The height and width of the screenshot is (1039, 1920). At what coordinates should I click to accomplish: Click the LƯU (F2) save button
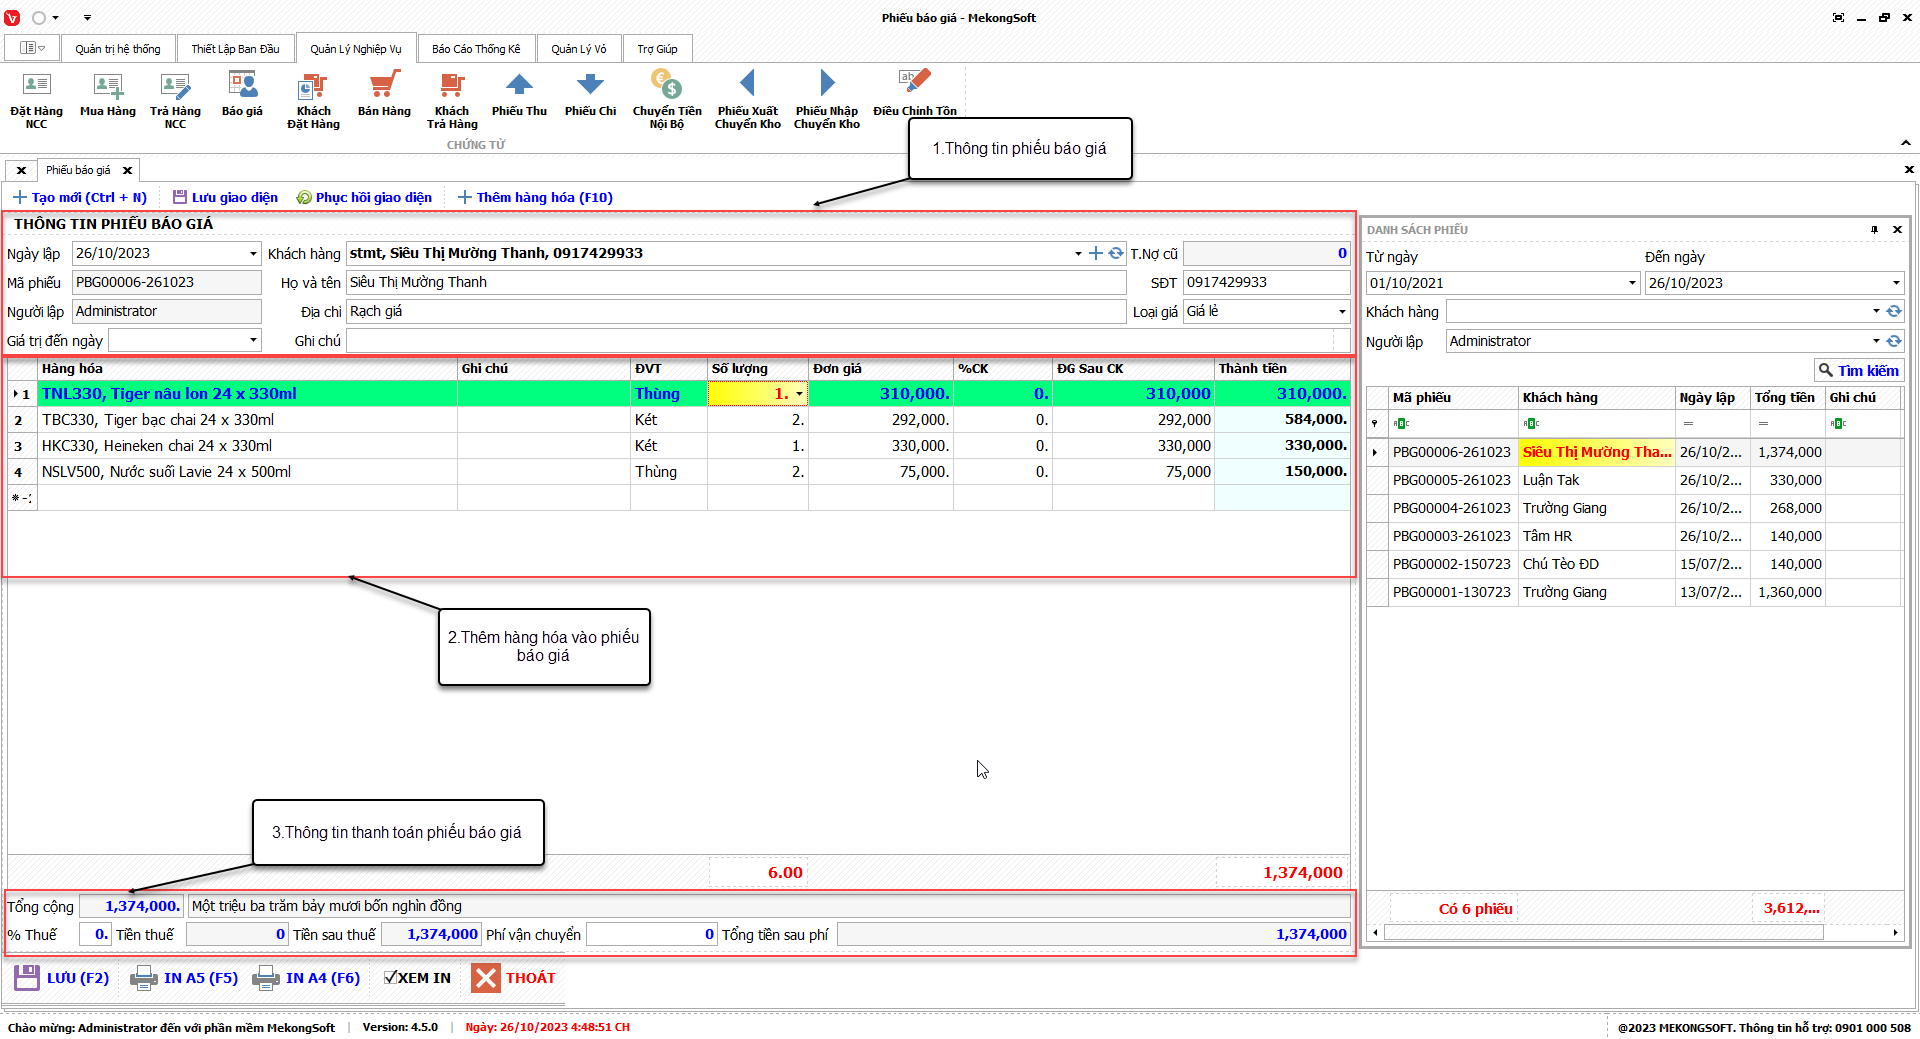coord(62,978)
